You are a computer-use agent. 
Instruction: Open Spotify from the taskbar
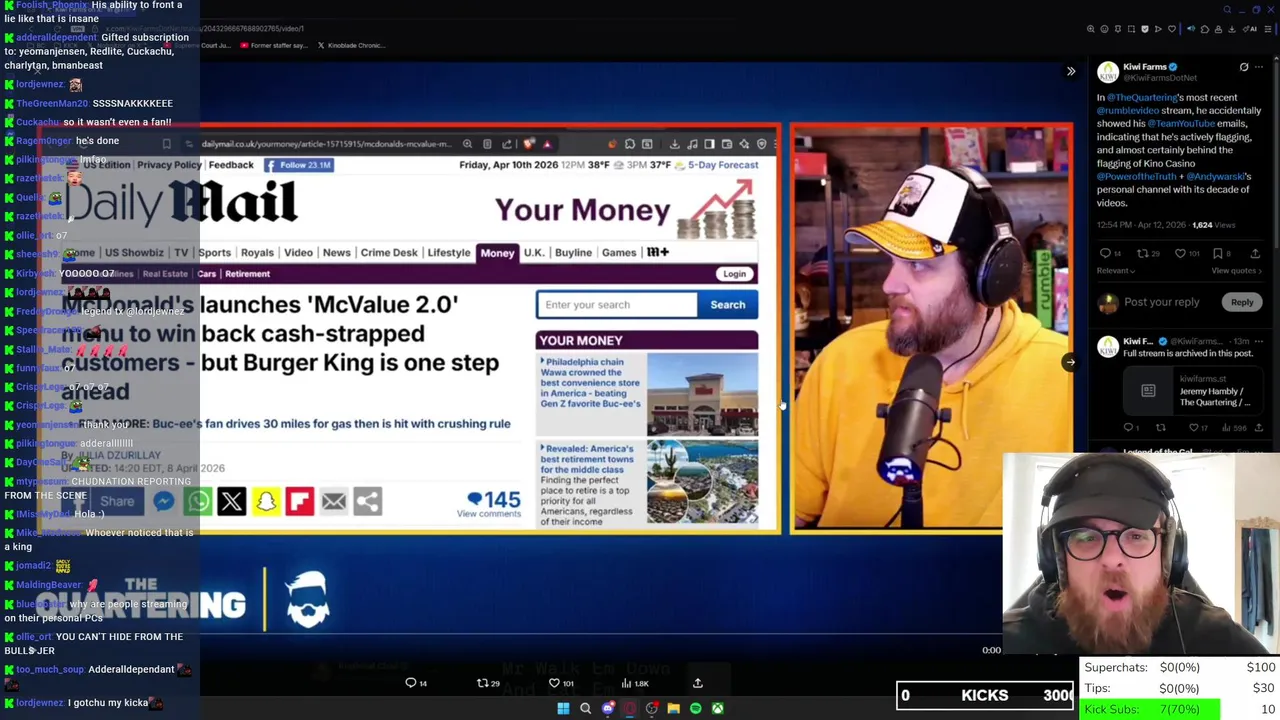pos(695,708)
